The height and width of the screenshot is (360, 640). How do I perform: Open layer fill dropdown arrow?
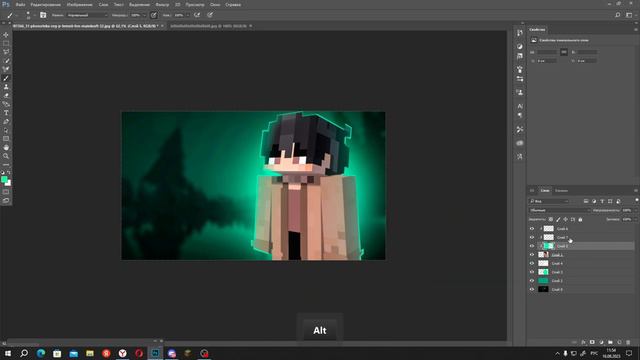point(636,220)
